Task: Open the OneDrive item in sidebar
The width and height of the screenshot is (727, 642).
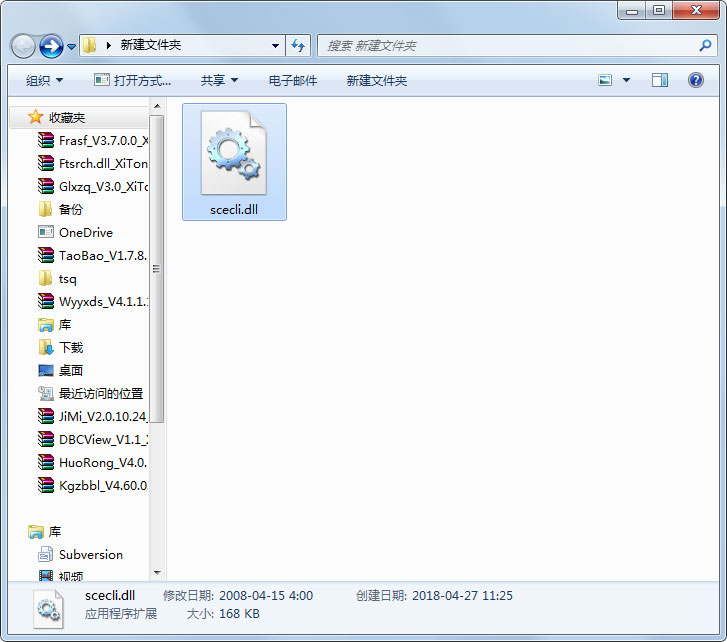Action: tap(85, 232)
